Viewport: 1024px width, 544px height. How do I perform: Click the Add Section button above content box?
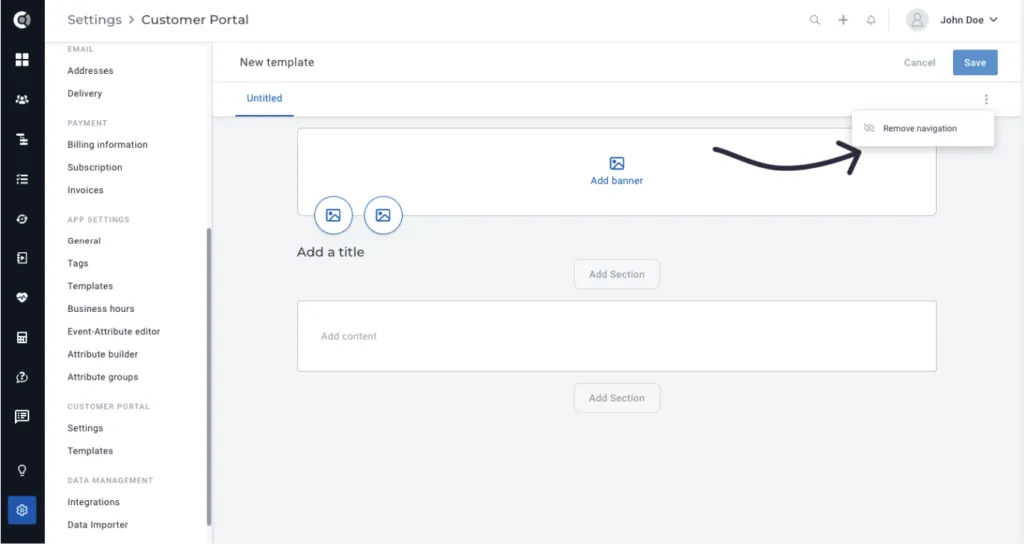coord(616,274)
